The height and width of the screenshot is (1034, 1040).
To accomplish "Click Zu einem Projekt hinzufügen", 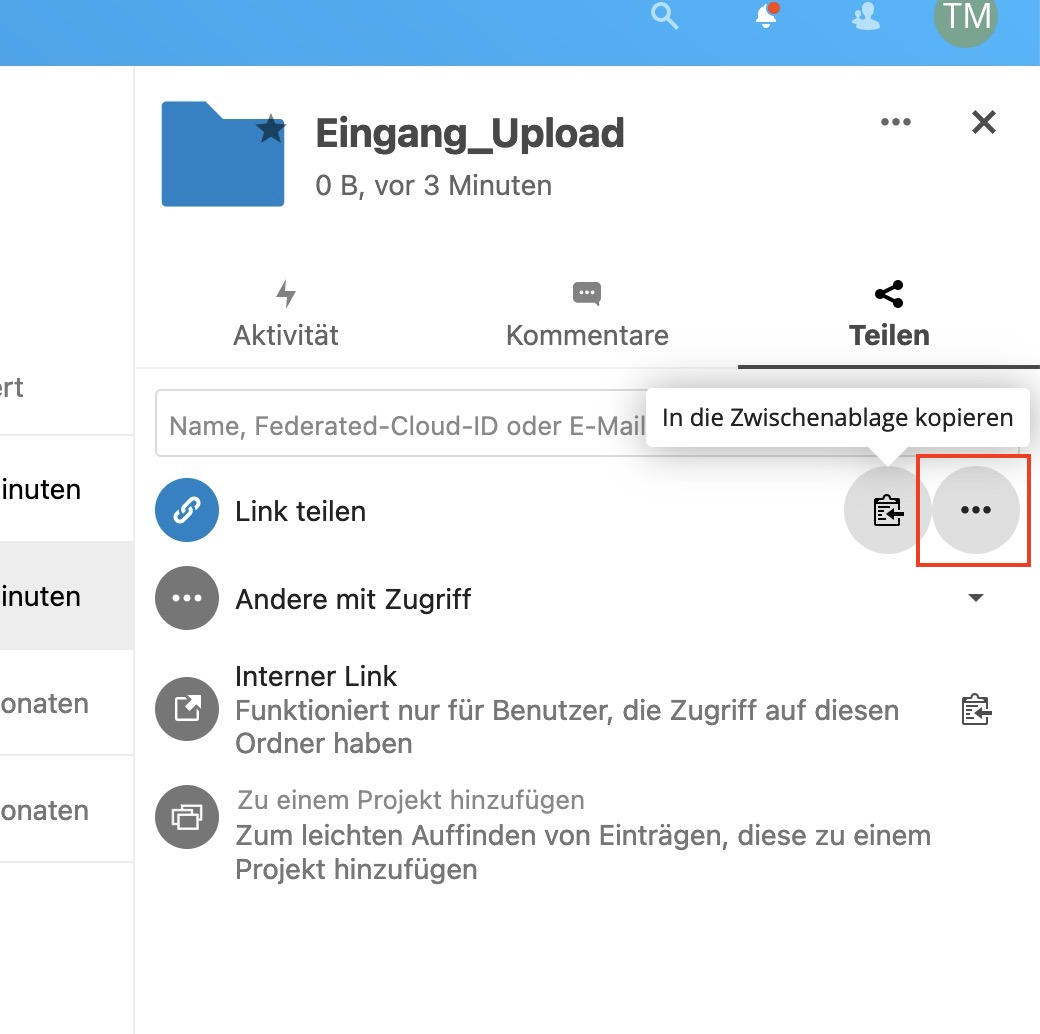I will (x=410, y=800).
